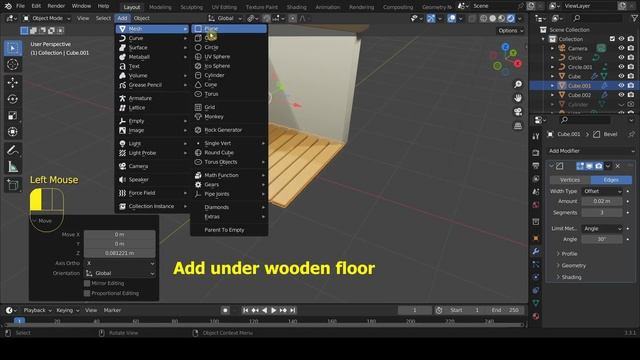Viewport: 640px width, 360px height.
Task: Open the Material properties tab
Action: 536,316
